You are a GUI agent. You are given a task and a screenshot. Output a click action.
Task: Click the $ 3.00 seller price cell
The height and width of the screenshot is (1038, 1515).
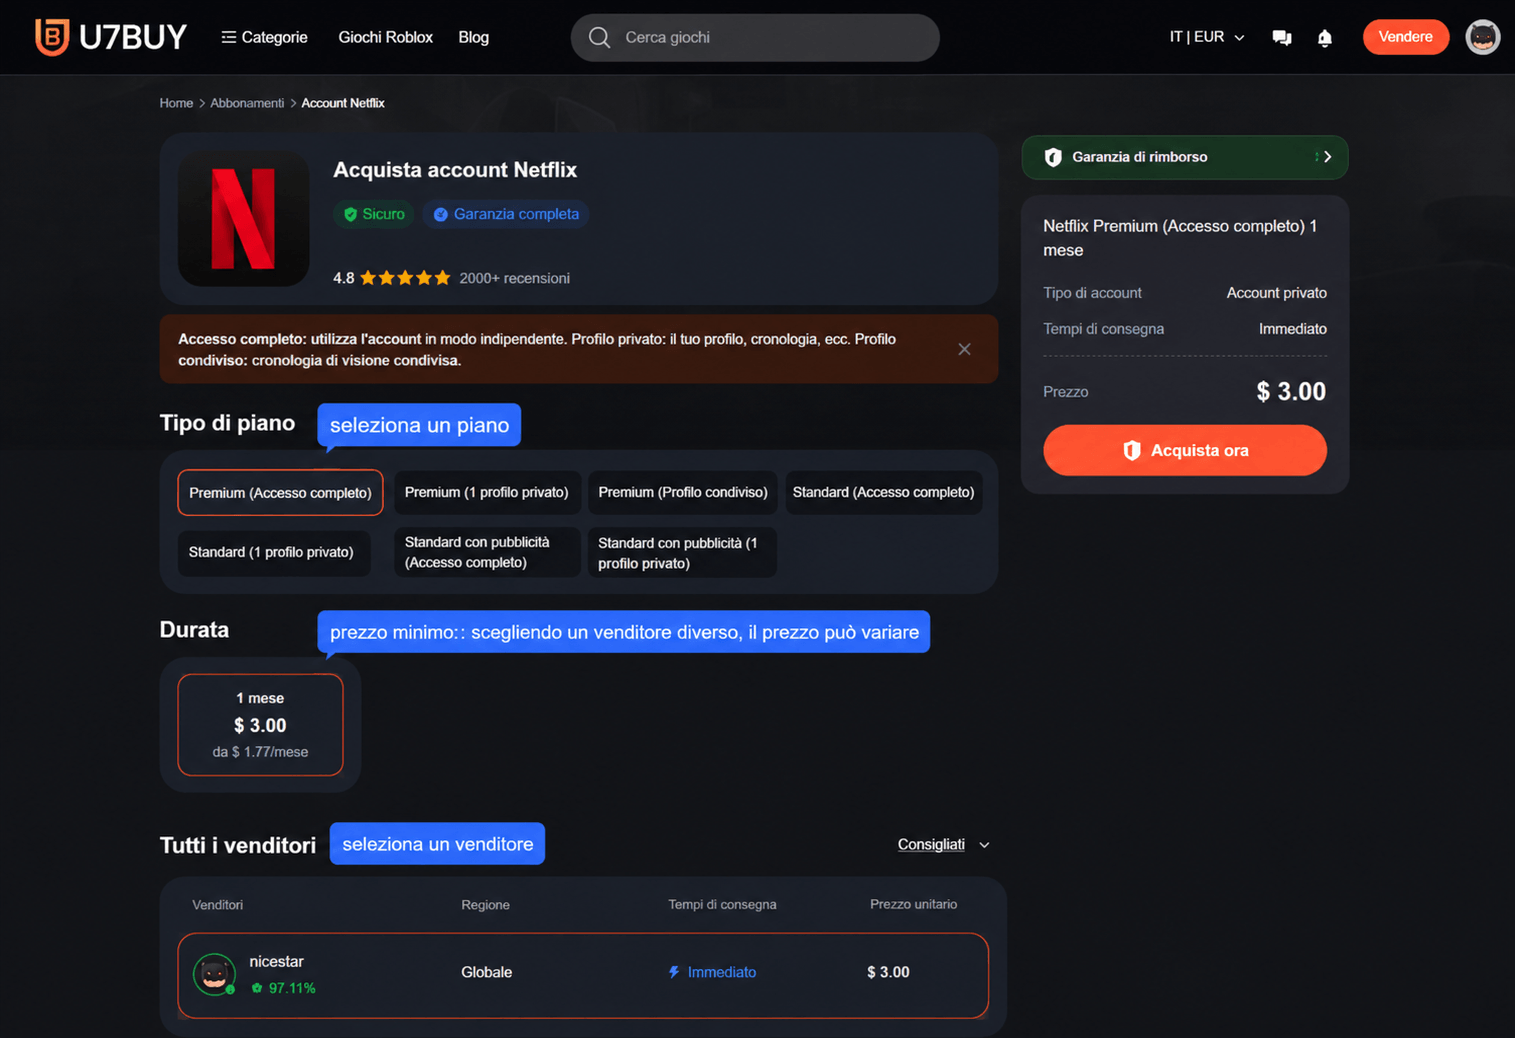click(x=888, y=972)
